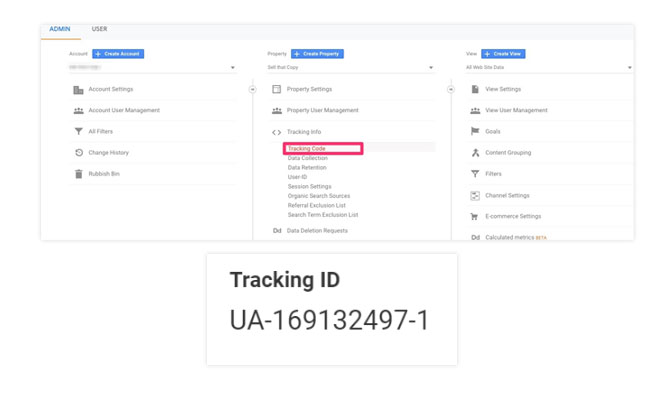Click the Account User Management people icon
The image size is (665, 395).
(78, 111)
